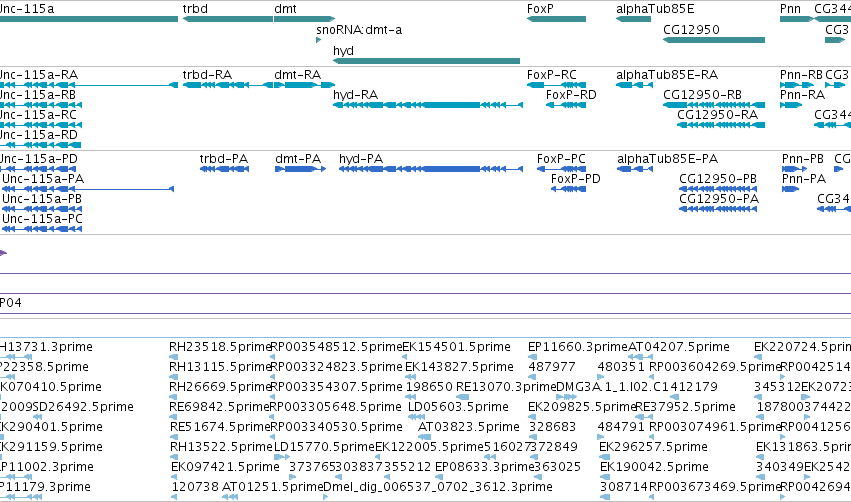851x502 pixels.
Task: Click the Pnn-PB protein label
Action: (803, 159)
